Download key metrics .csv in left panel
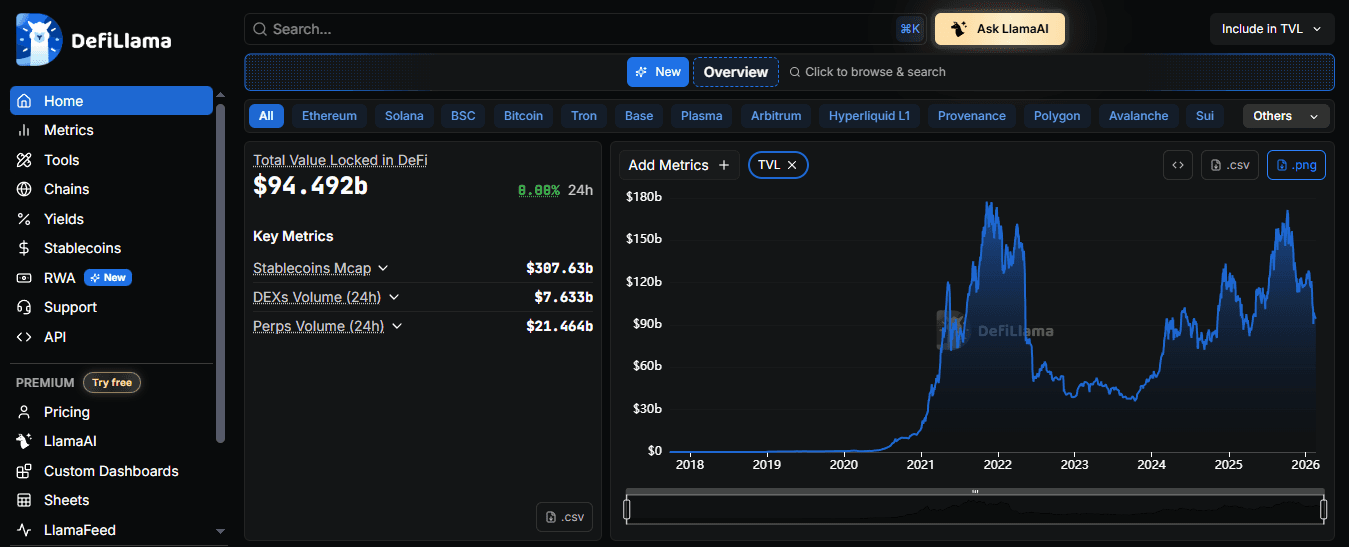 click(564, 517)
